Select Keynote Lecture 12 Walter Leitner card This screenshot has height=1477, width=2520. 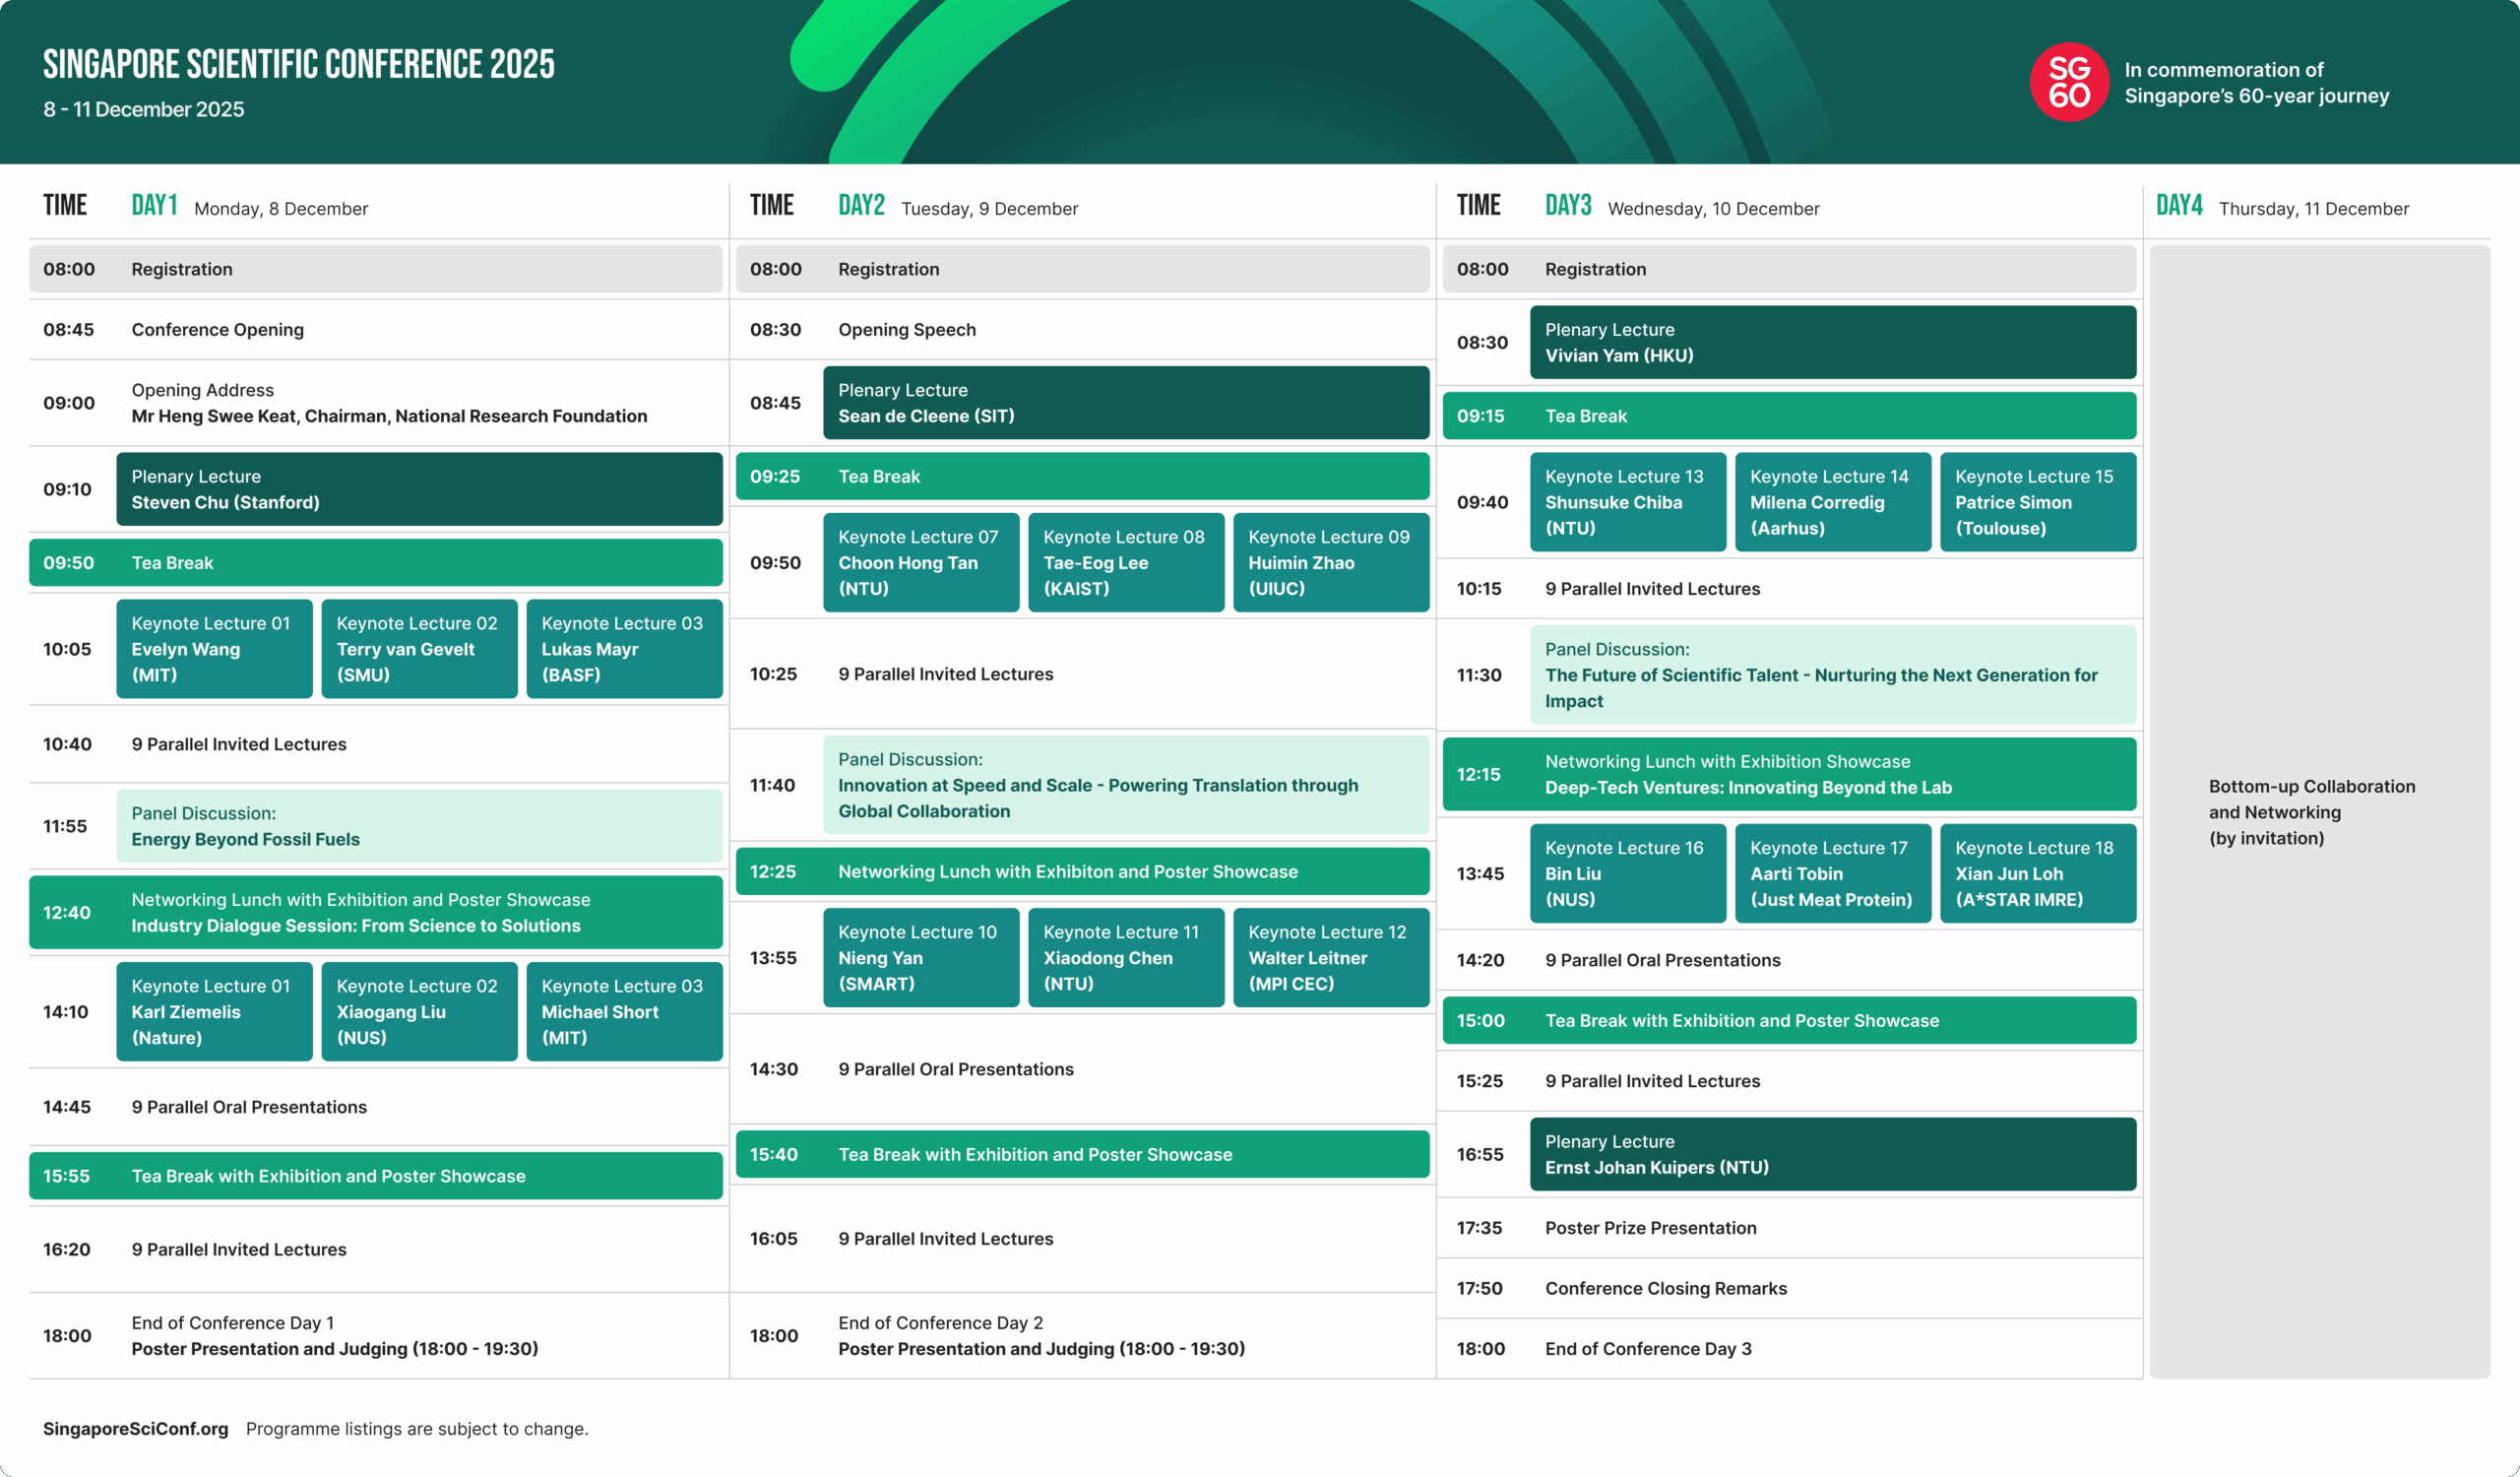(1330, 957)
